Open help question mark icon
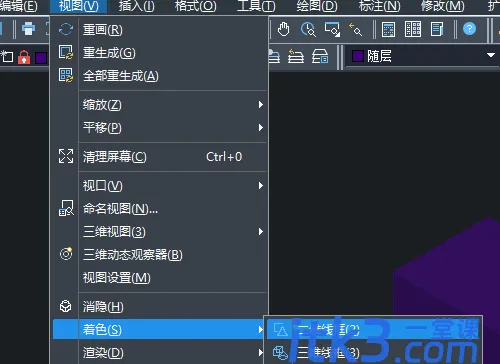 tap(469, 29)
